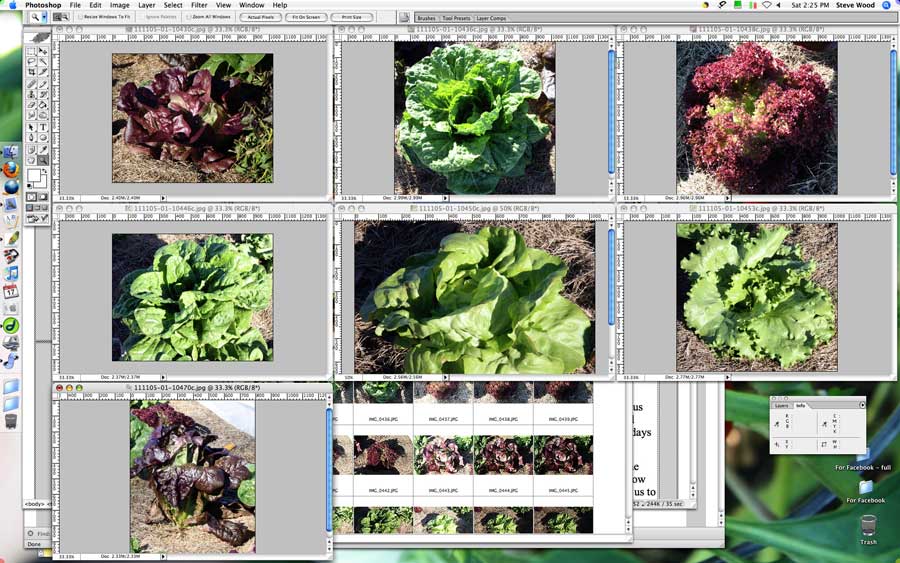Click the Fit On Screen button
Image resolution: width=900 pixels, height=563 pixels.
coord(306,17)
